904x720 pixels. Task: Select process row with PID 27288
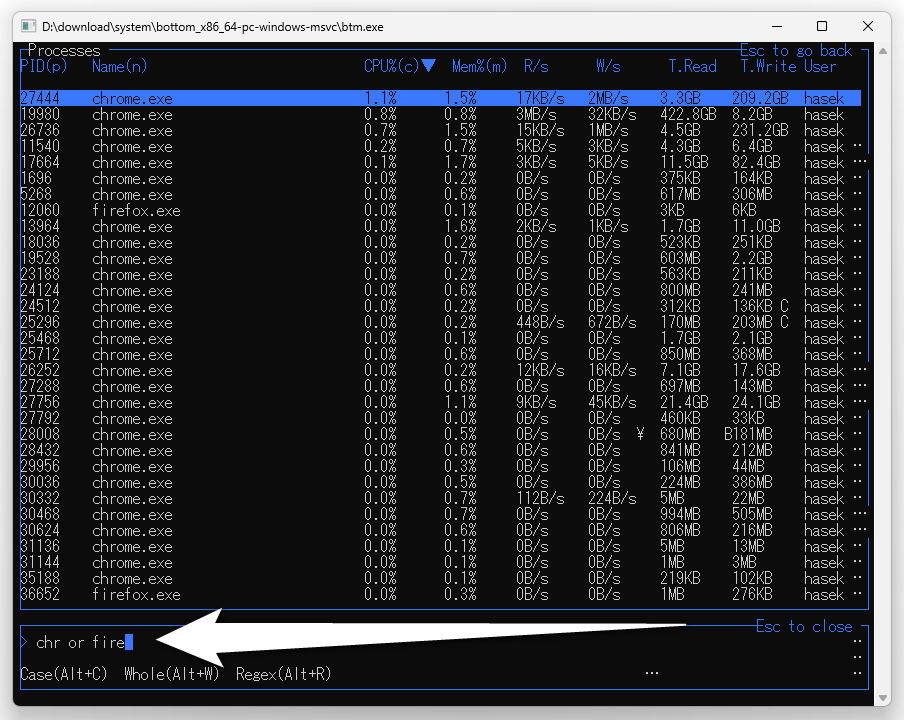(440, 386)
